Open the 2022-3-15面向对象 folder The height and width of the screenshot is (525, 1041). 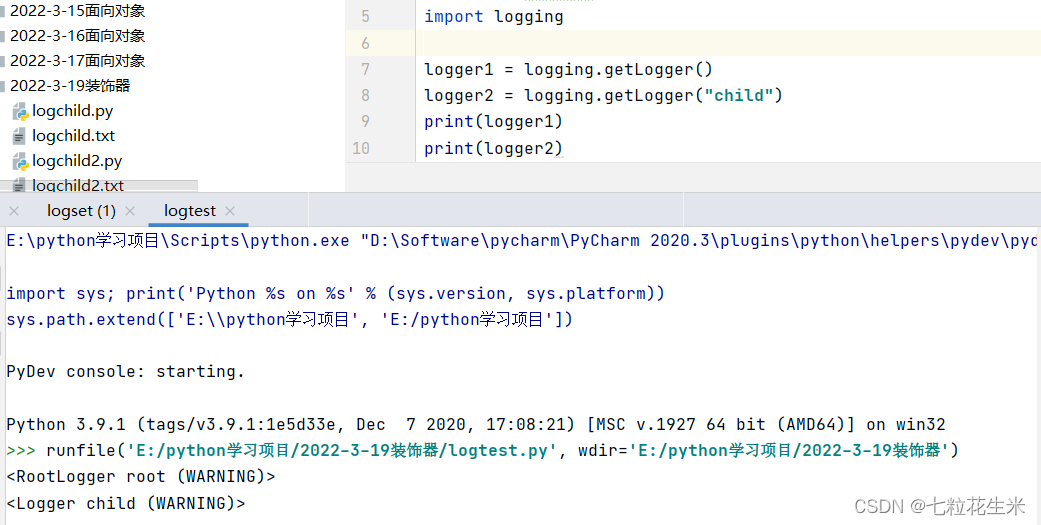point(77,11)
